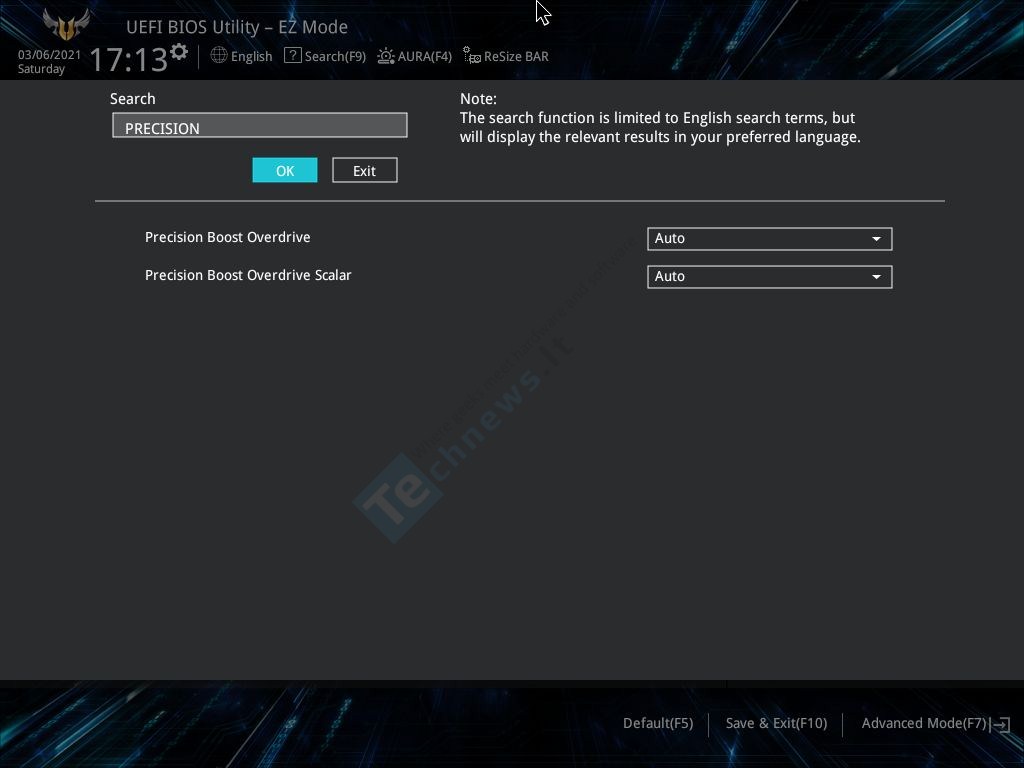The width and height of the screenshot is (1024, 768).
Task: Choose Save & Exit(F10)
Action: 776,724
